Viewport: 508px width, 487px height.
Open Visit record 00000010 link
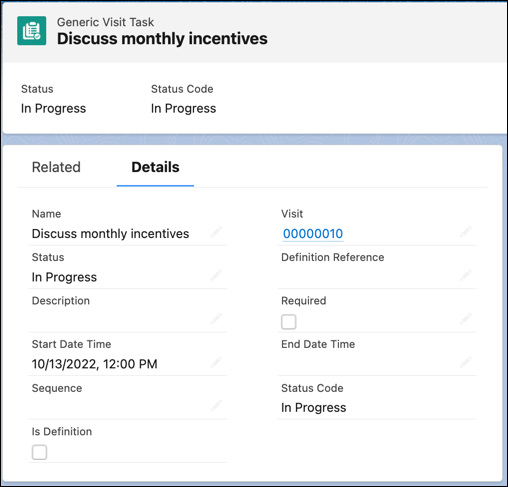tap(313, 234)
